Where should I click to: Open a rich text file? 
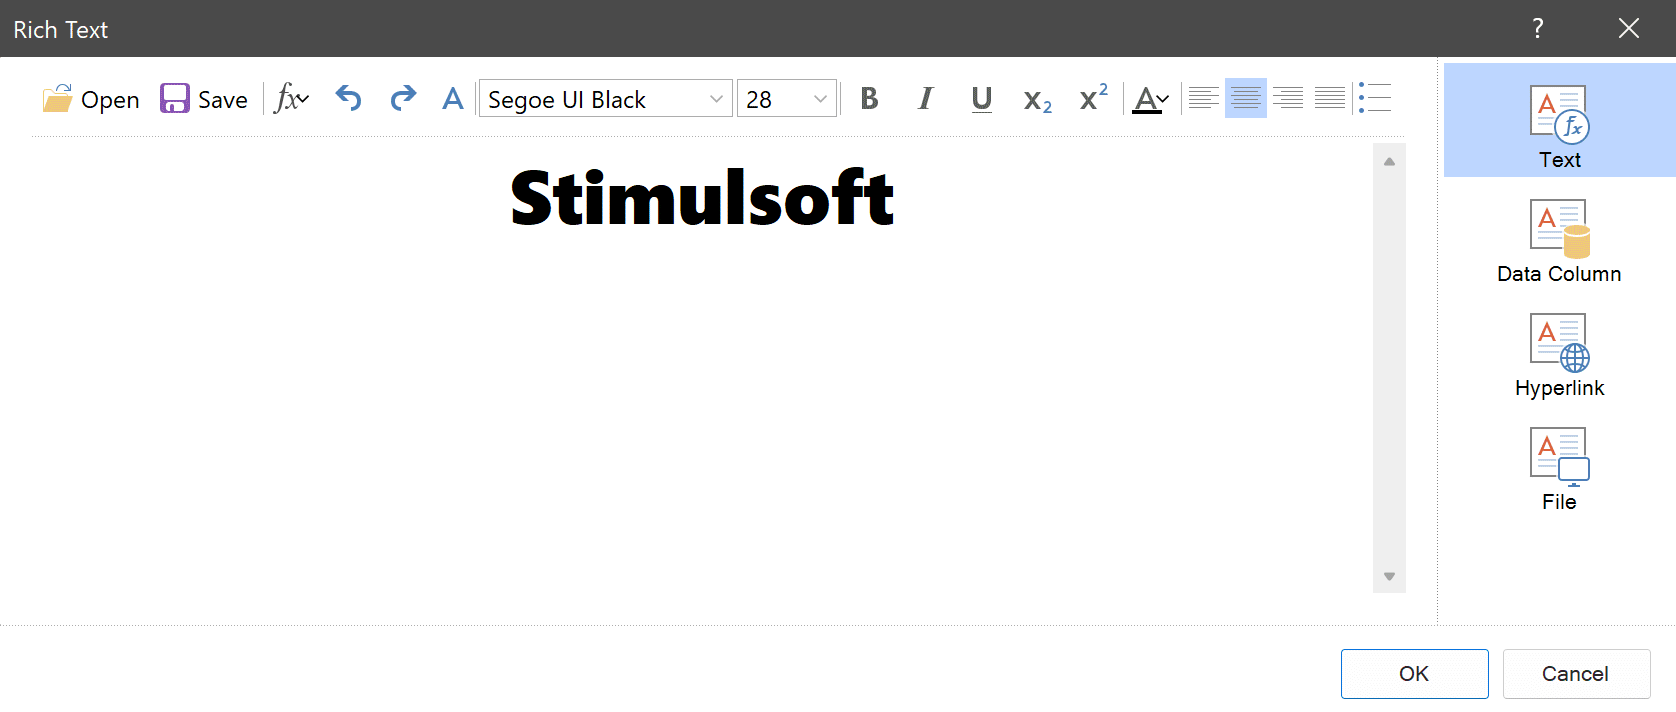91,99
